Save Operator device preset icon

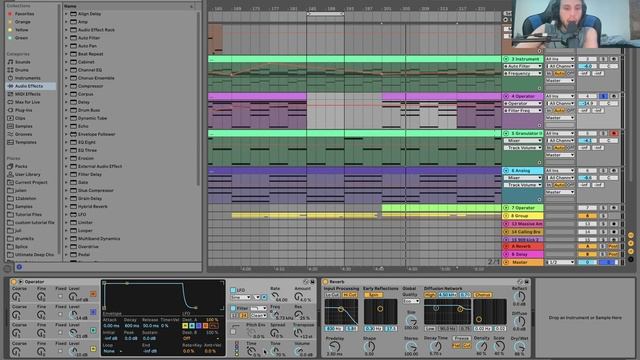[x=313, y=282]
